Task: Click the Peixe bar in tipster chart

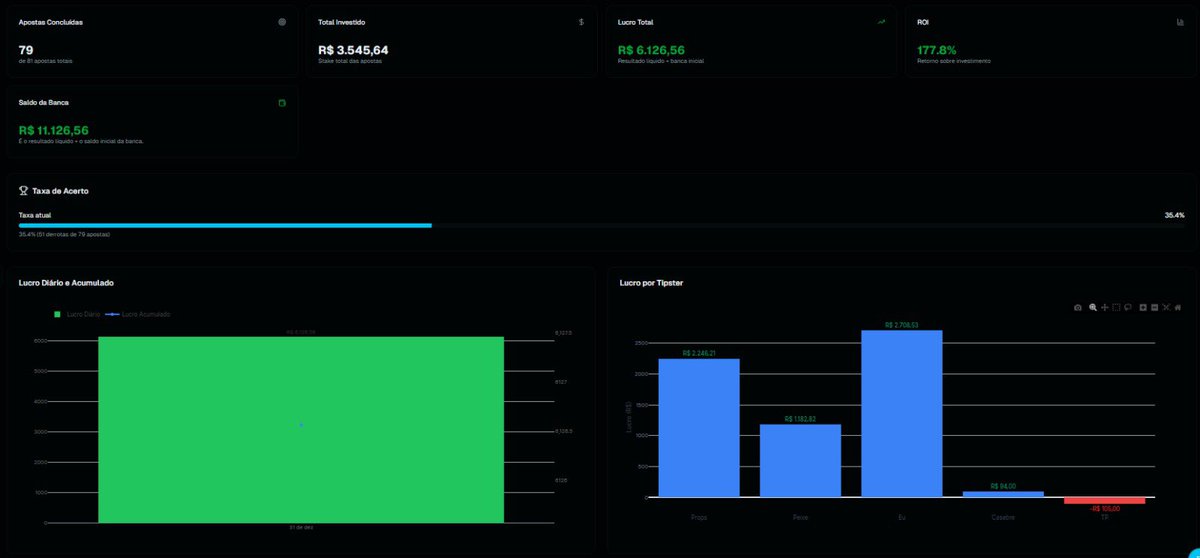Action: 800,460
